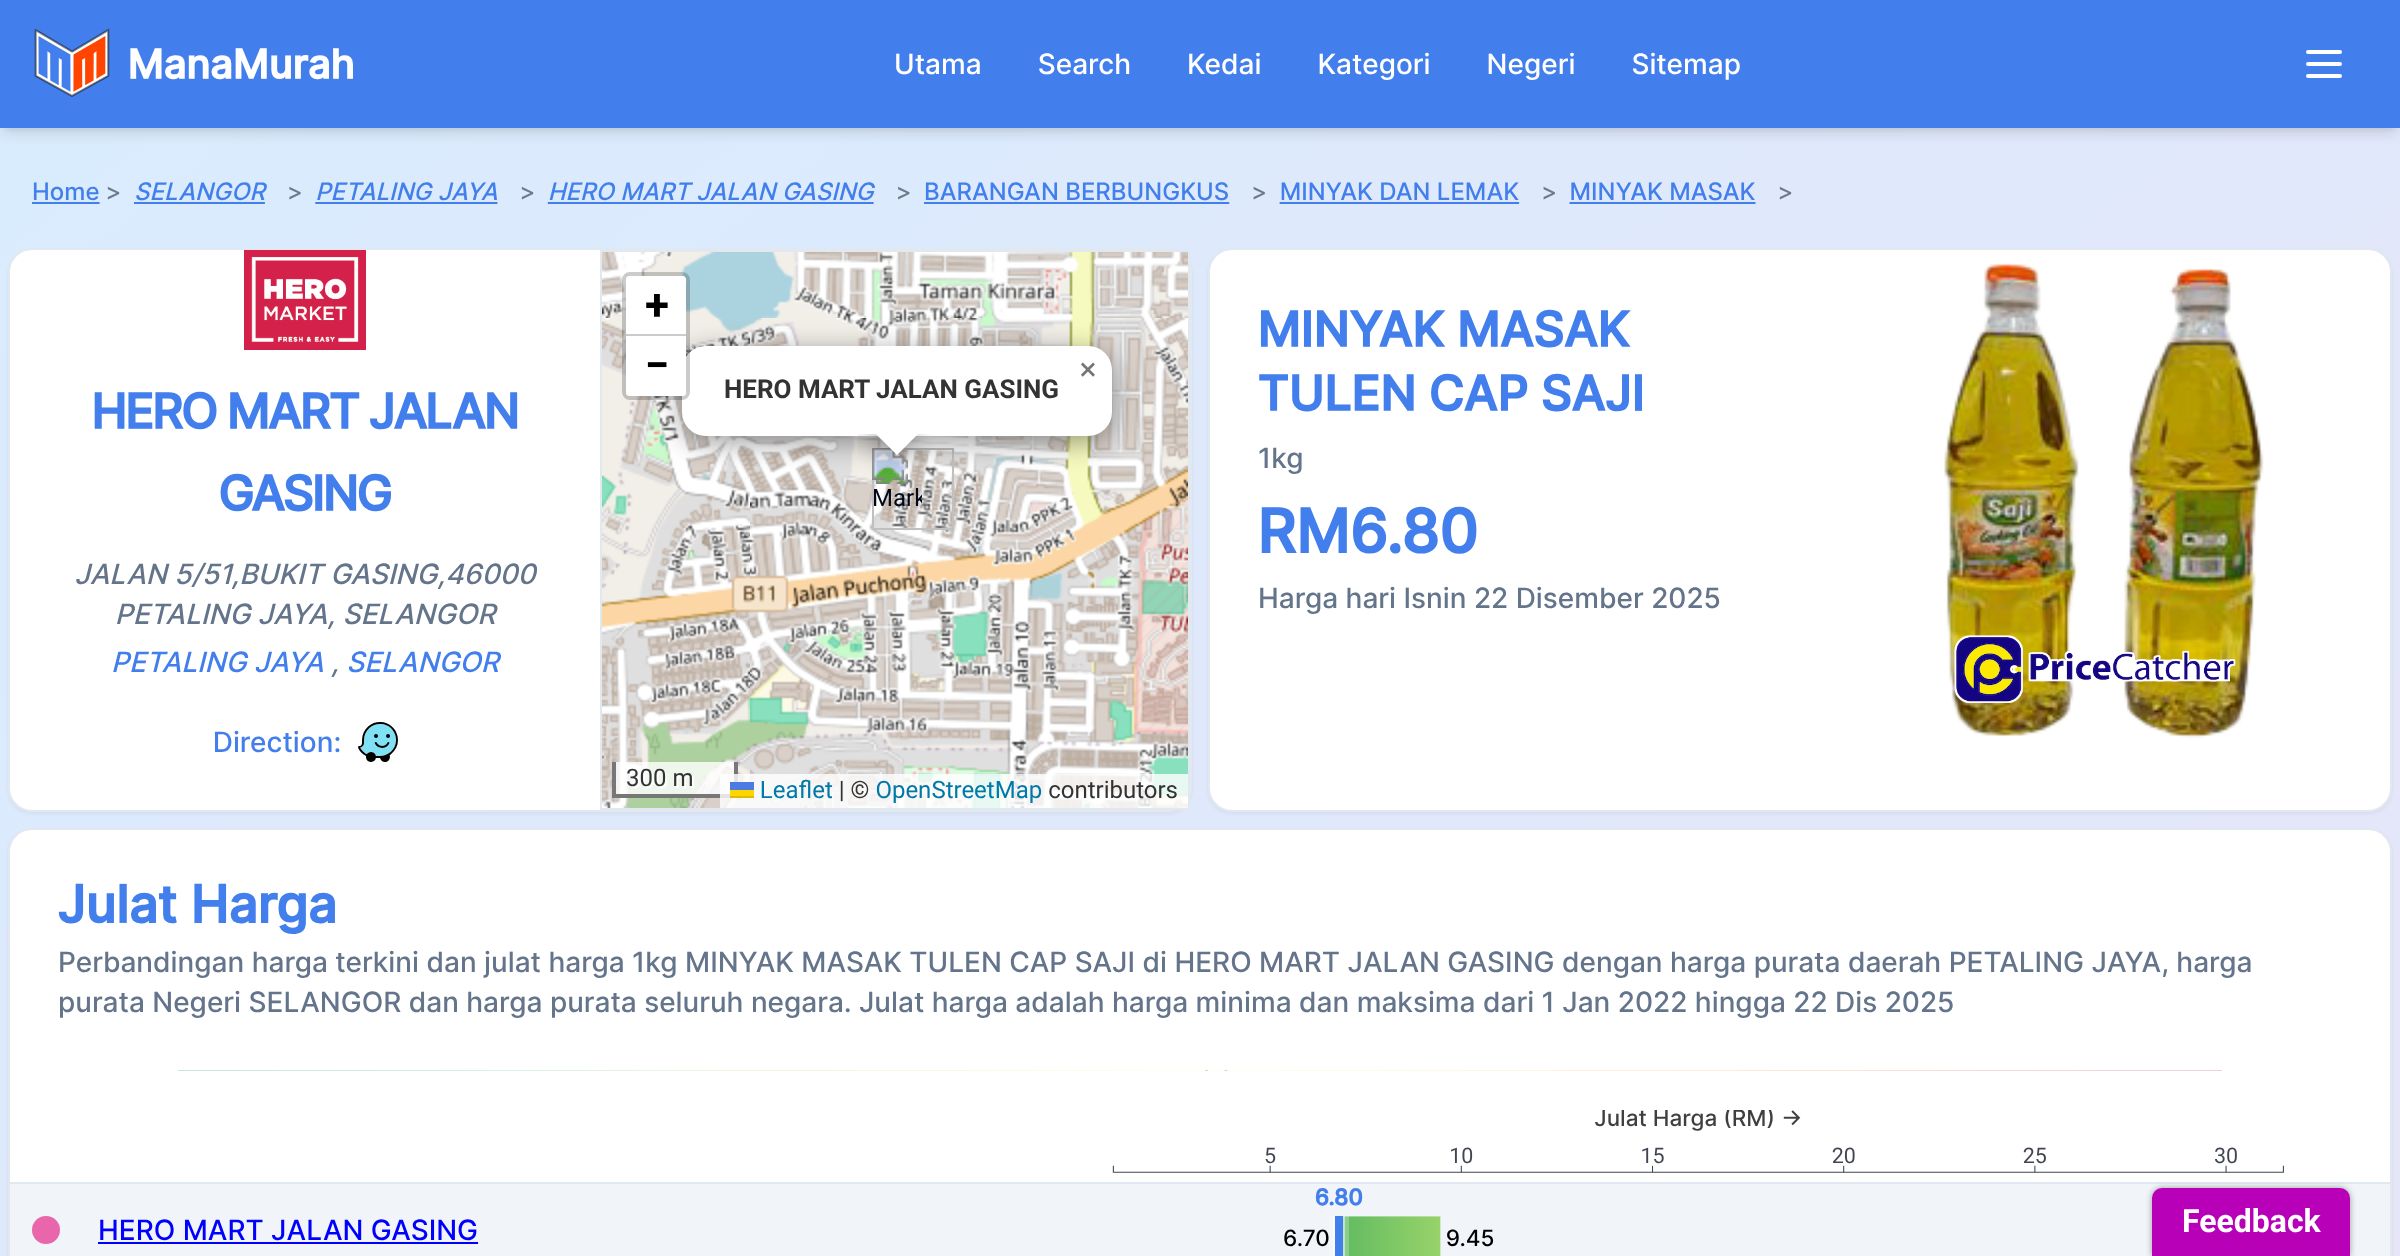
Task: Go to the Search page
Action: pos(1084,64)
